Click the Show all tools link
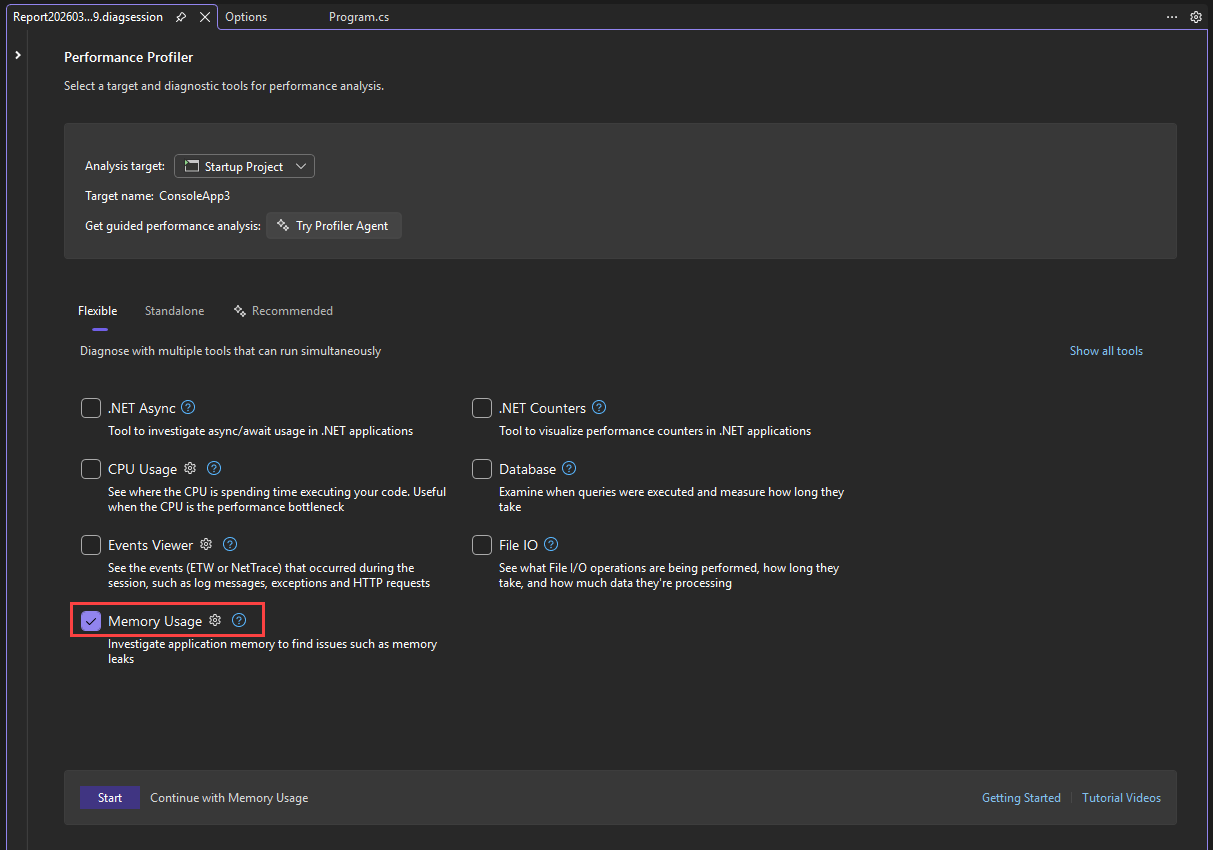 (1106, 350)
